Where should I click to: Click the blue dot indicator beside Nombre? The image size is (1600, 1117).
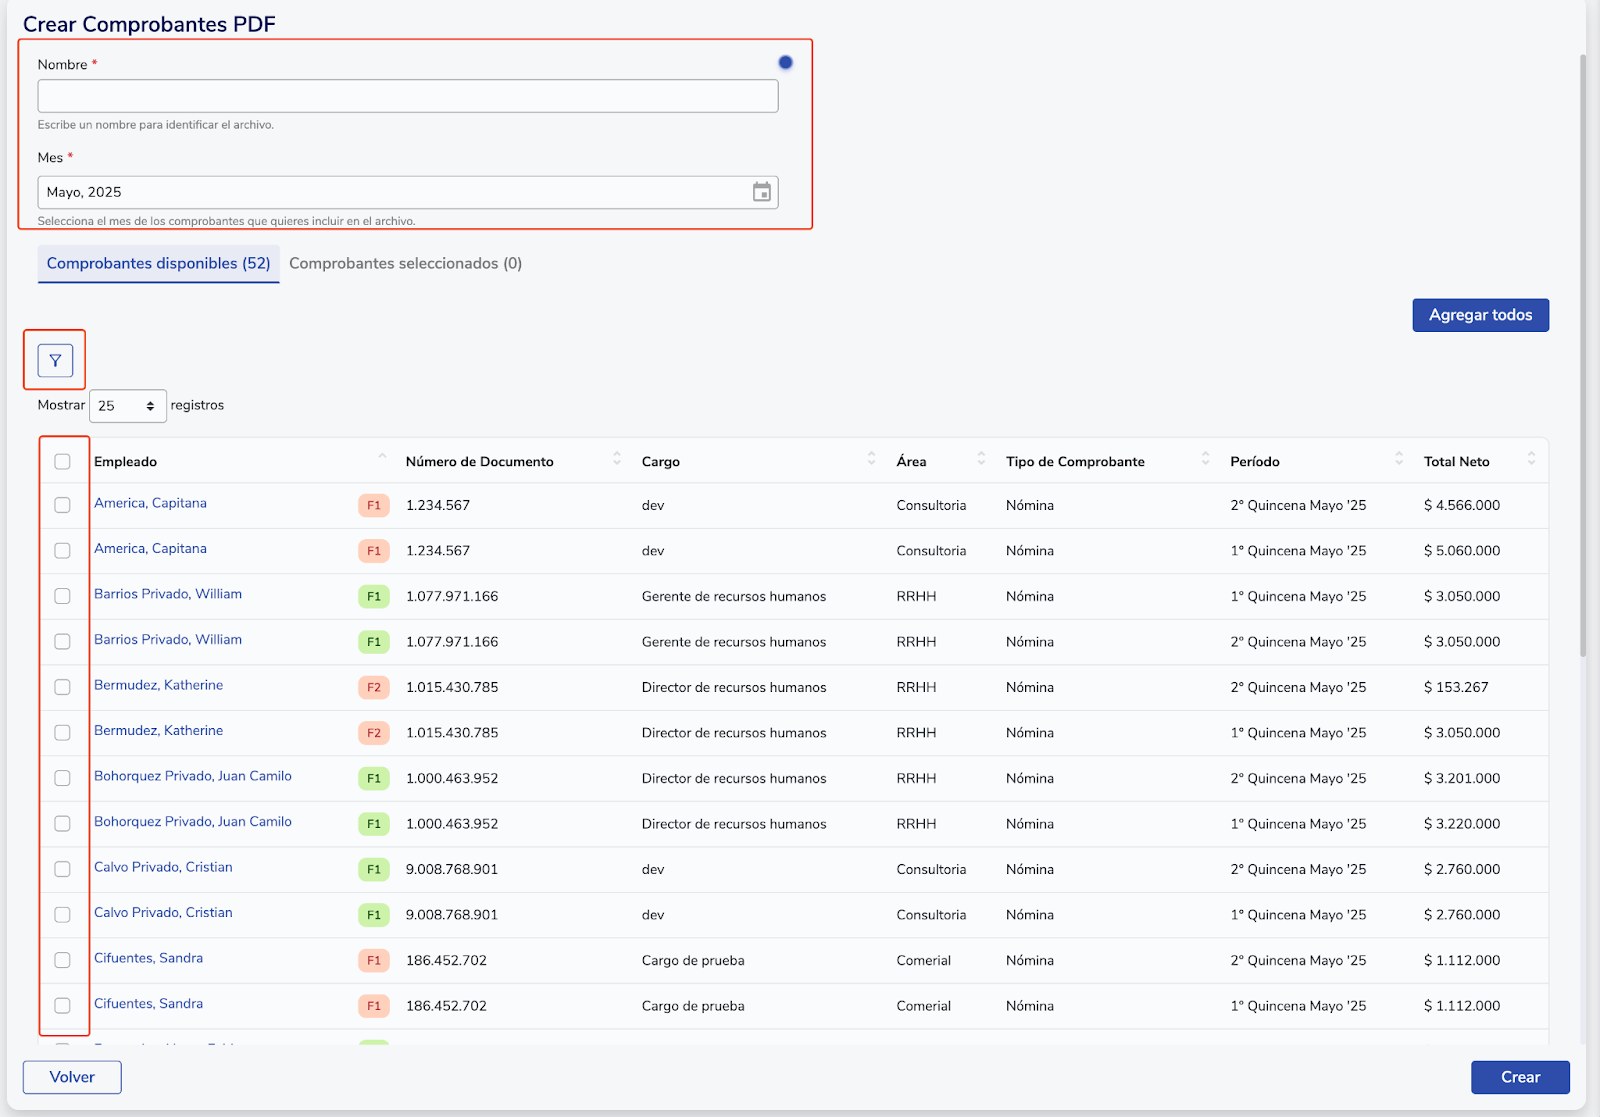(x=785, y=63)
